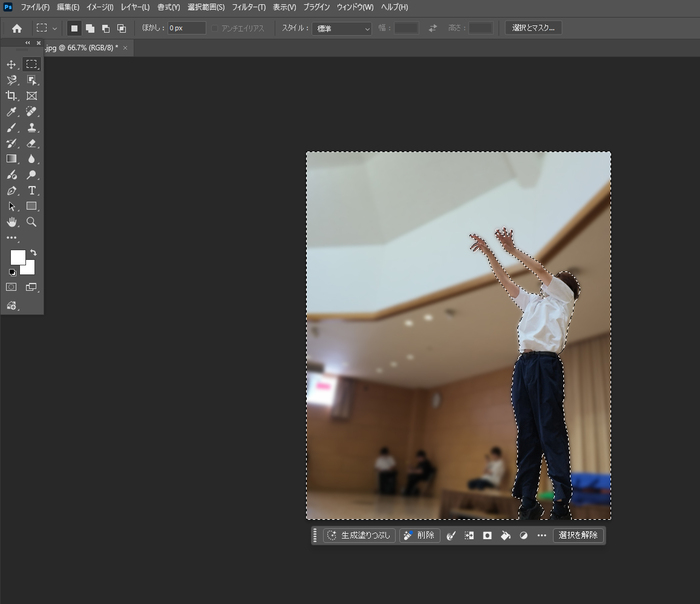This screenshot has height=604, width=700.
Task: Open the フィルター(T) menu
Action: point(249,7)
